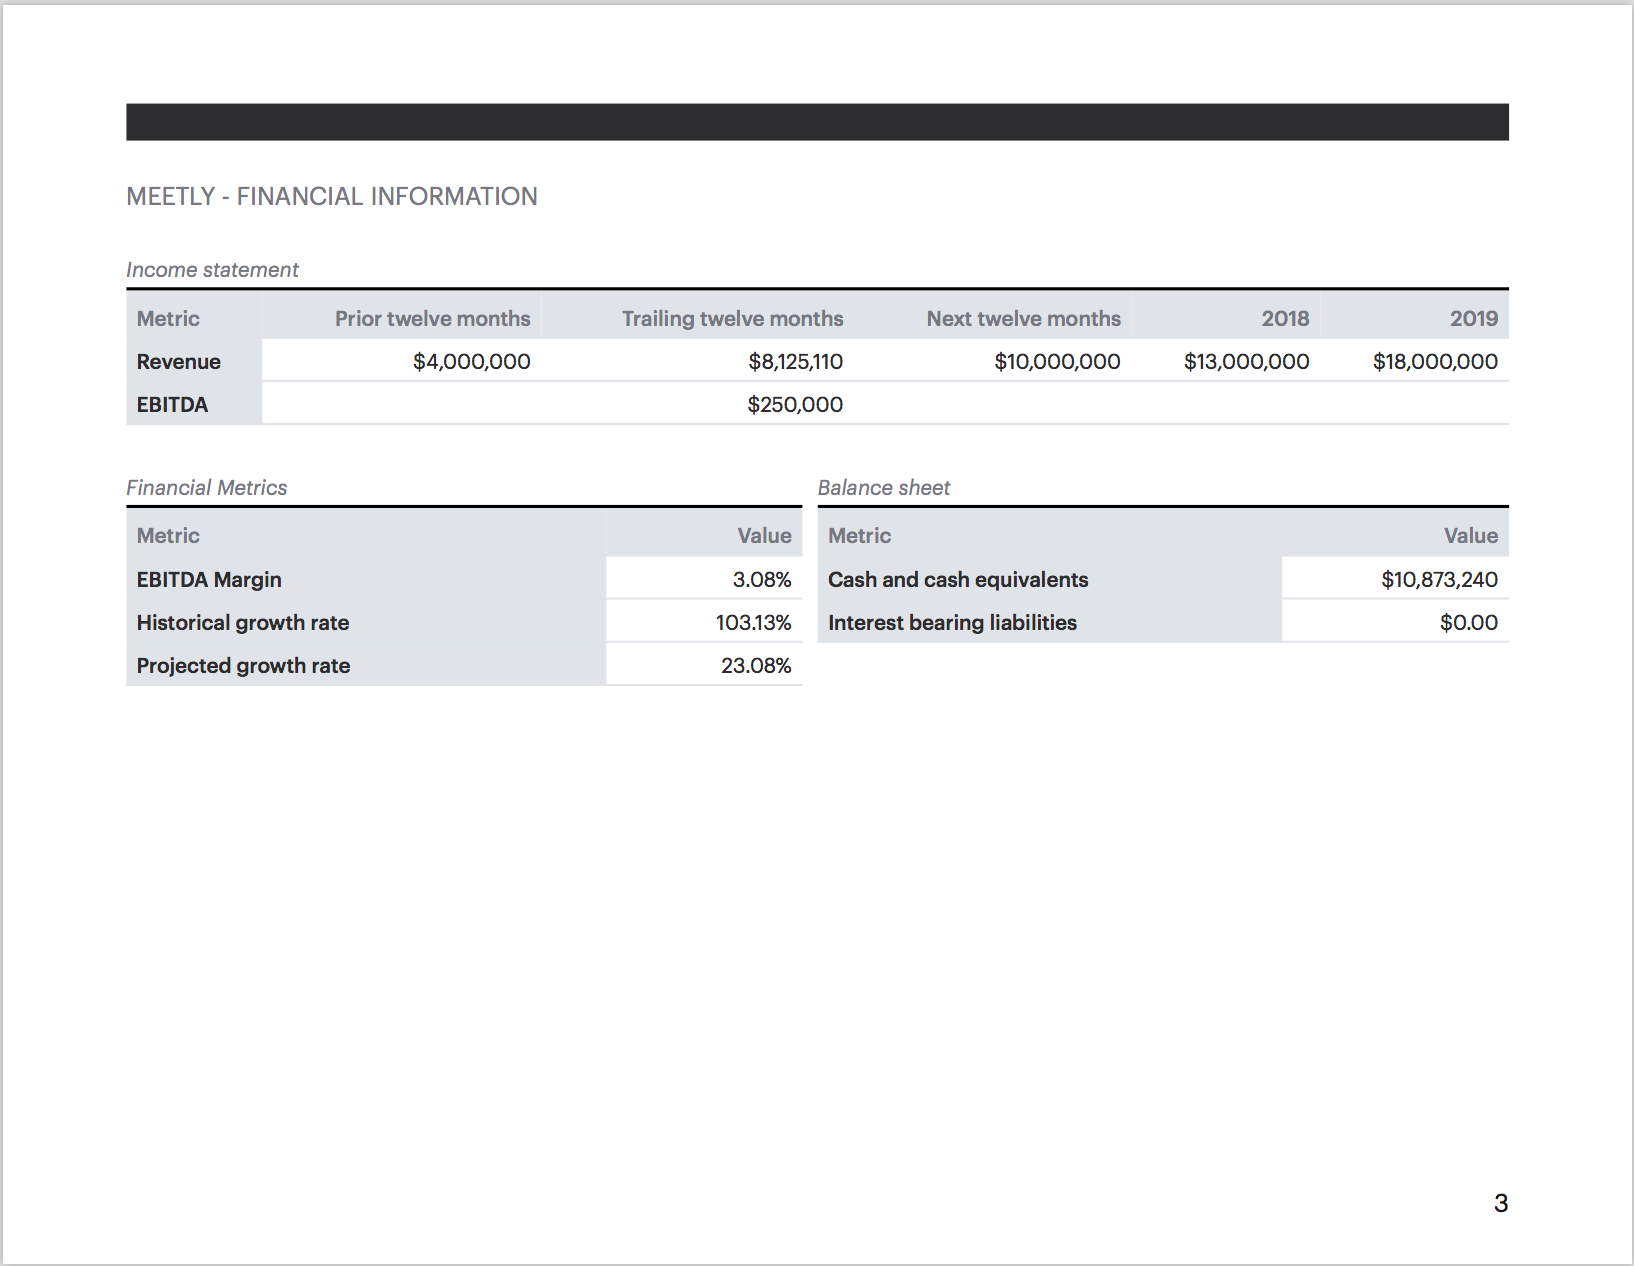Select the 'Revenue' row label
The width and height of the screenshot is (1634, 1266).
tap(179, 361)
